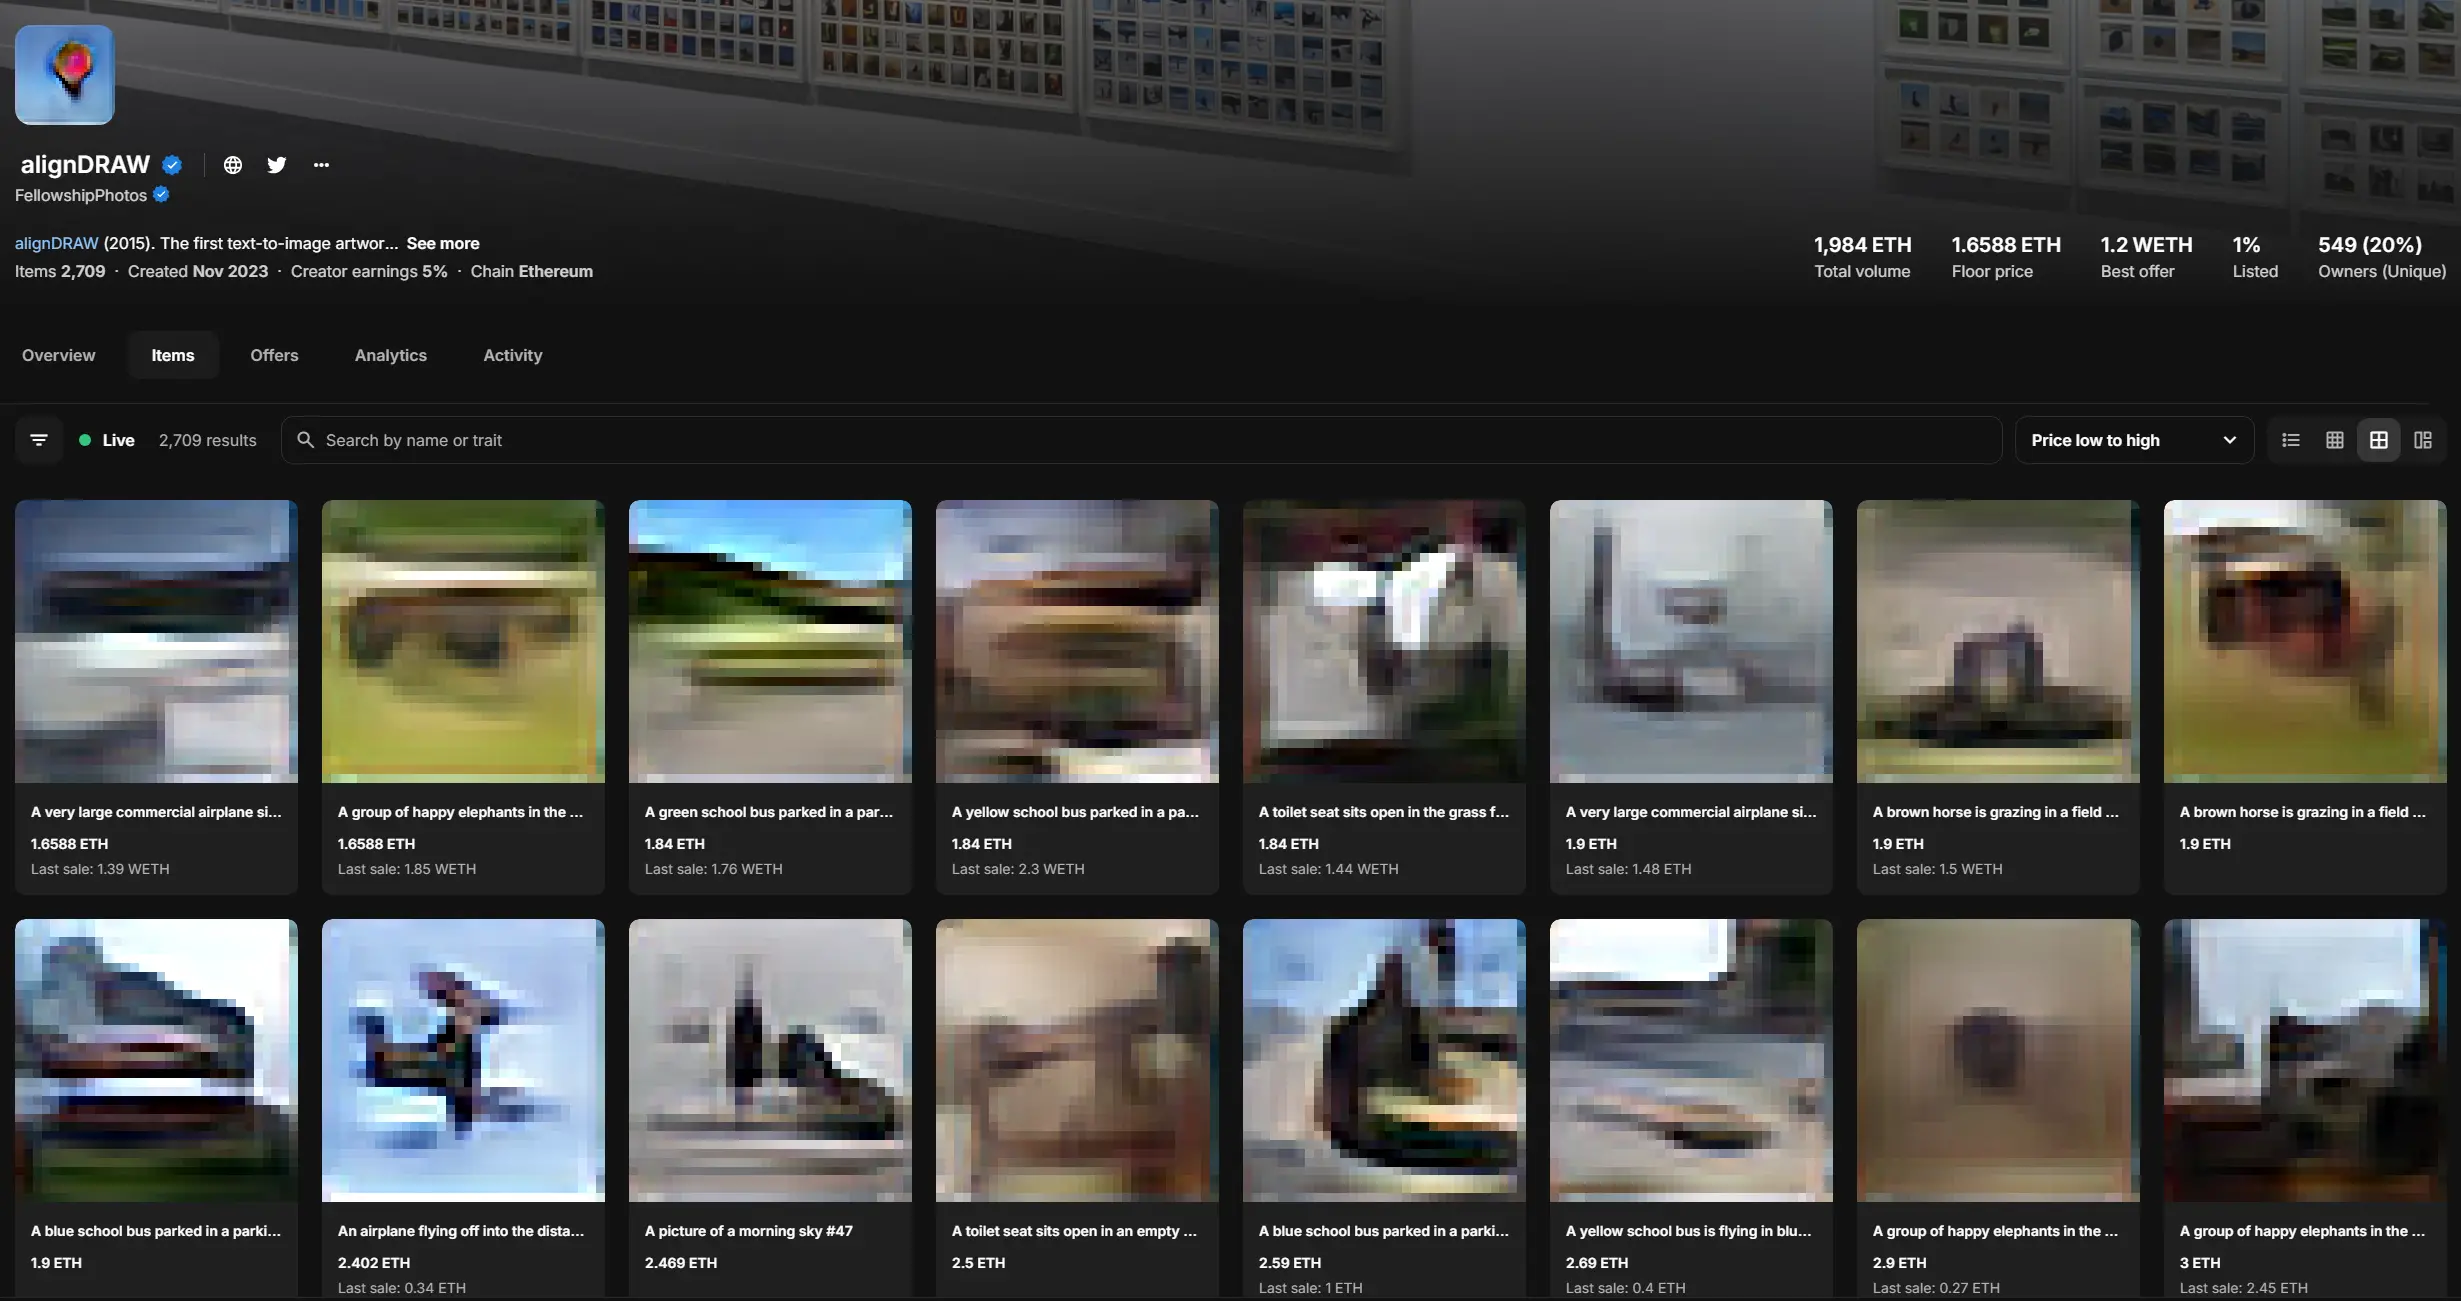The width and height of the screenshot is (2461, 1301).
Task: Open the filter panel icon
Action: point(39,440)
